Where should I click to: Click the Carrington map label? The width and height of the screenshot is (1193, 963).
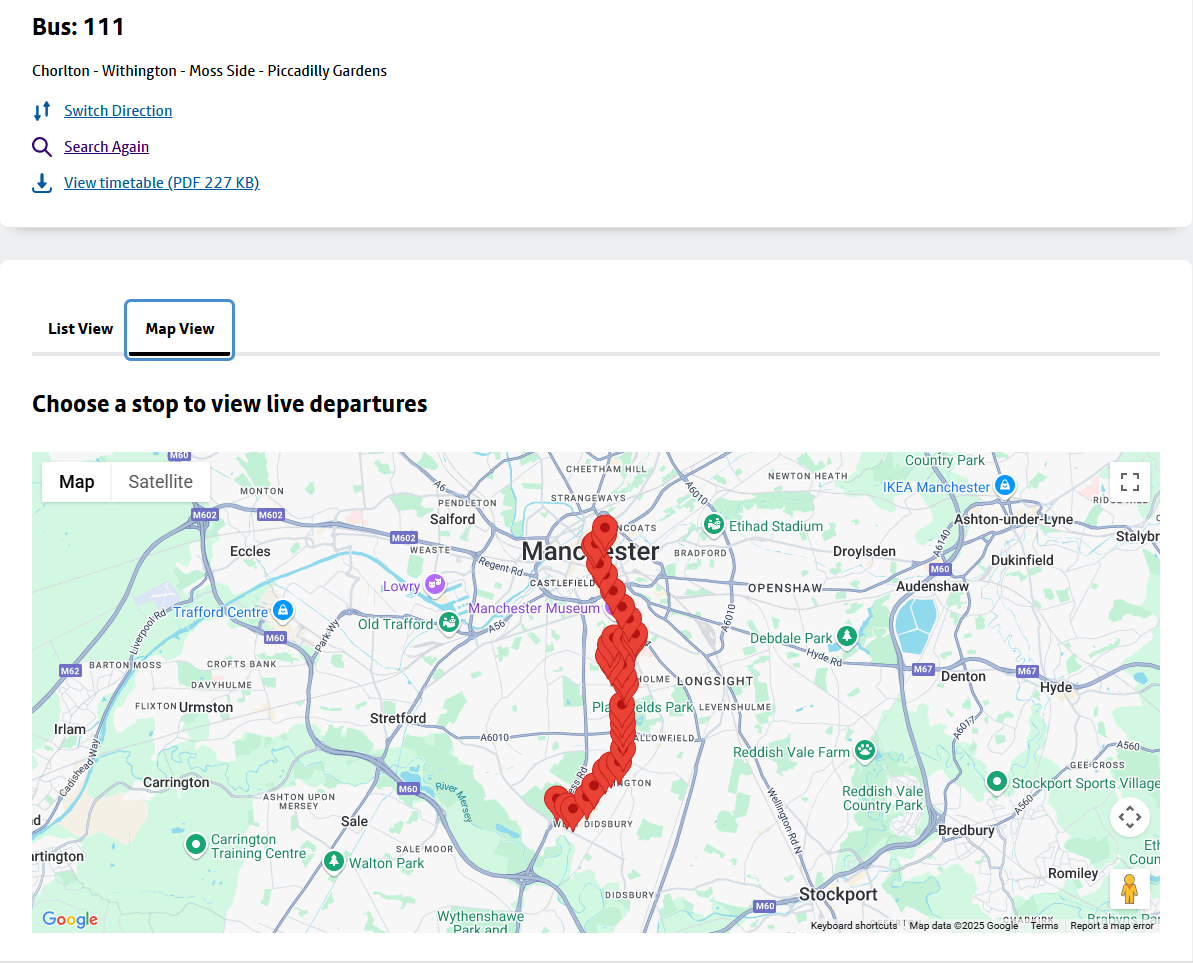point(176,783)
